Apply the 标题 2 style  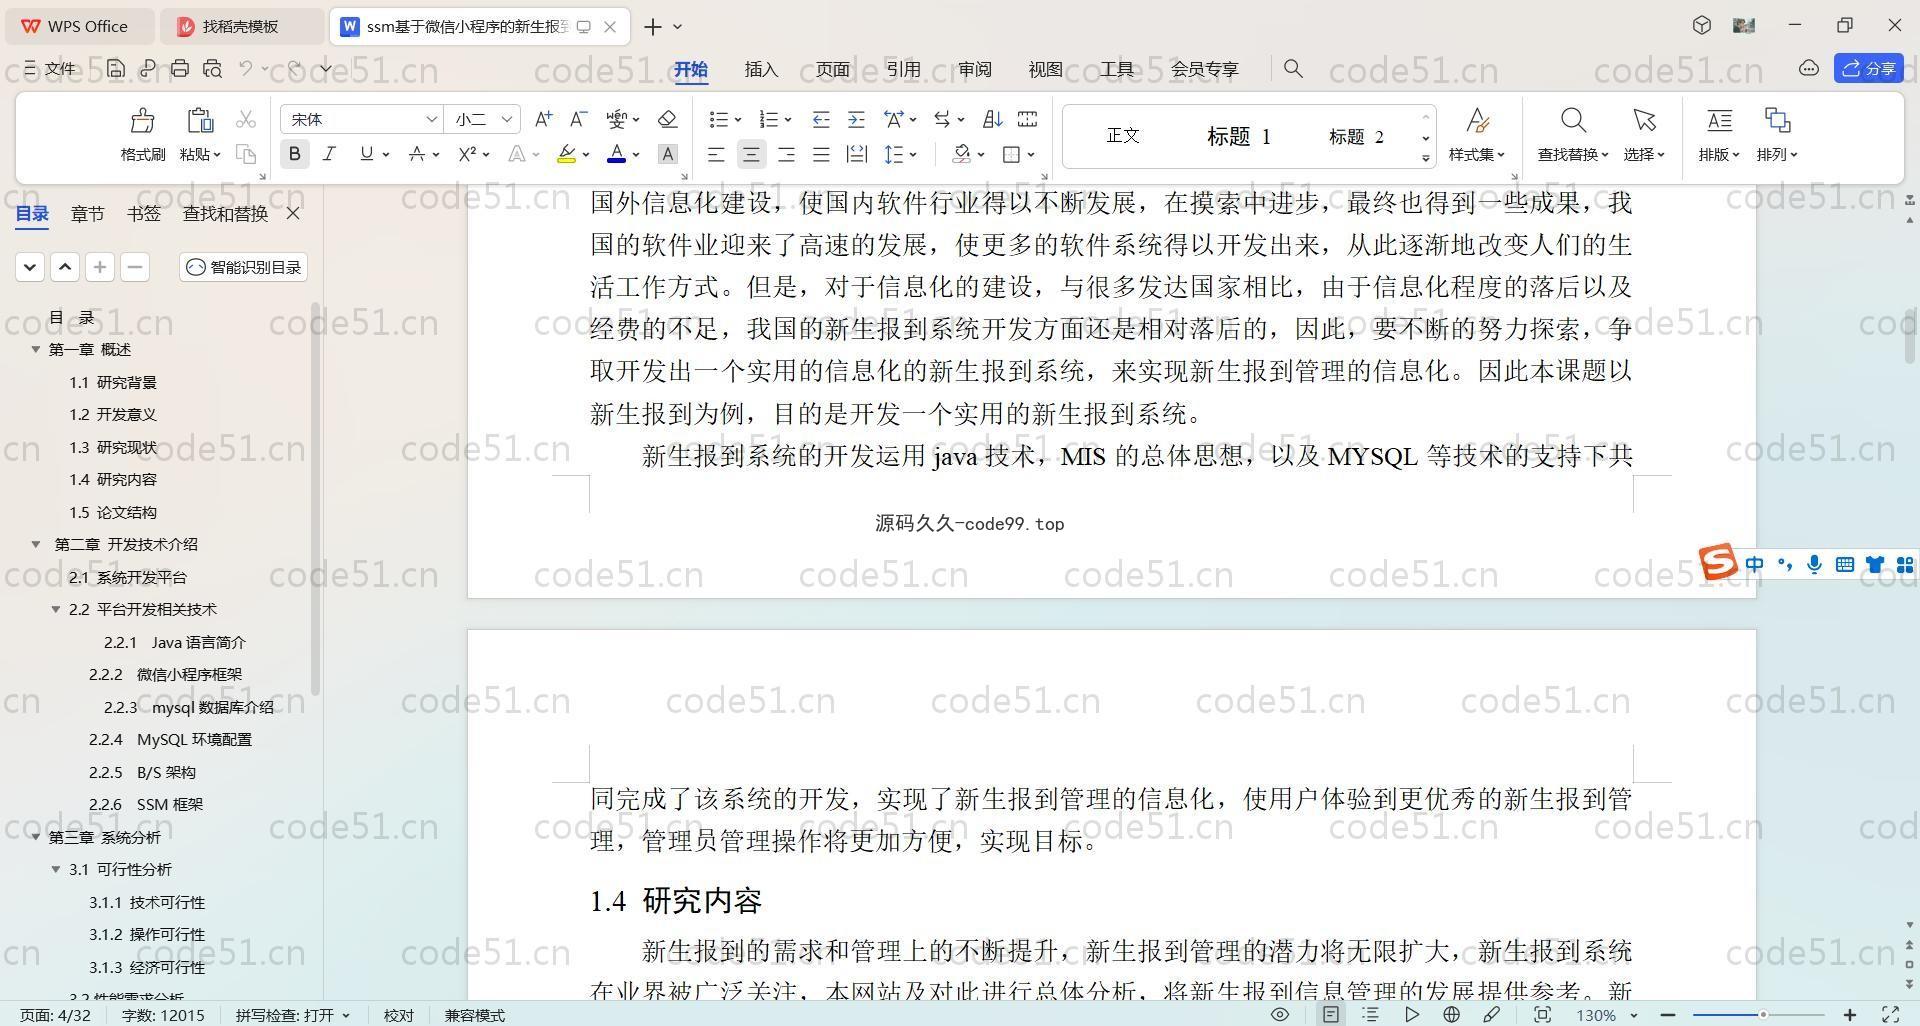(1356, 136)
